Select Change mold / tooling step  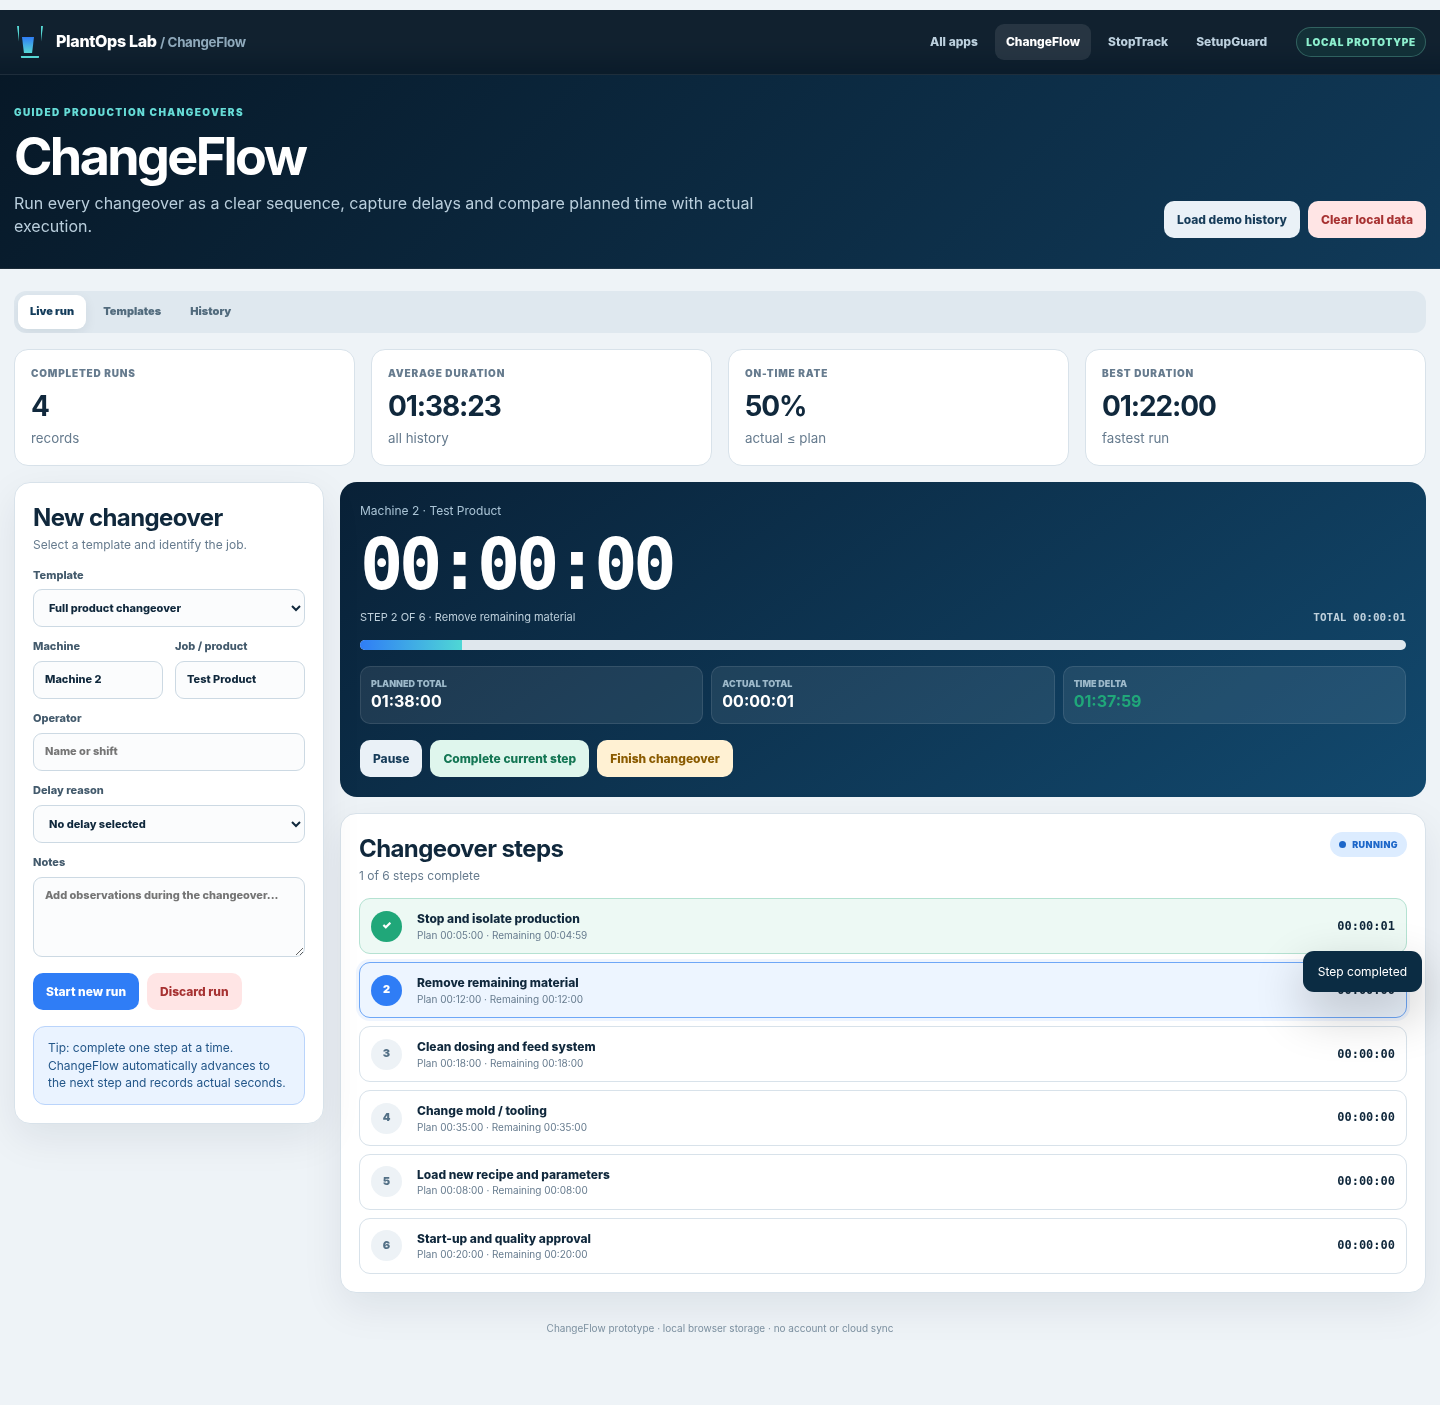[883, 1118]
